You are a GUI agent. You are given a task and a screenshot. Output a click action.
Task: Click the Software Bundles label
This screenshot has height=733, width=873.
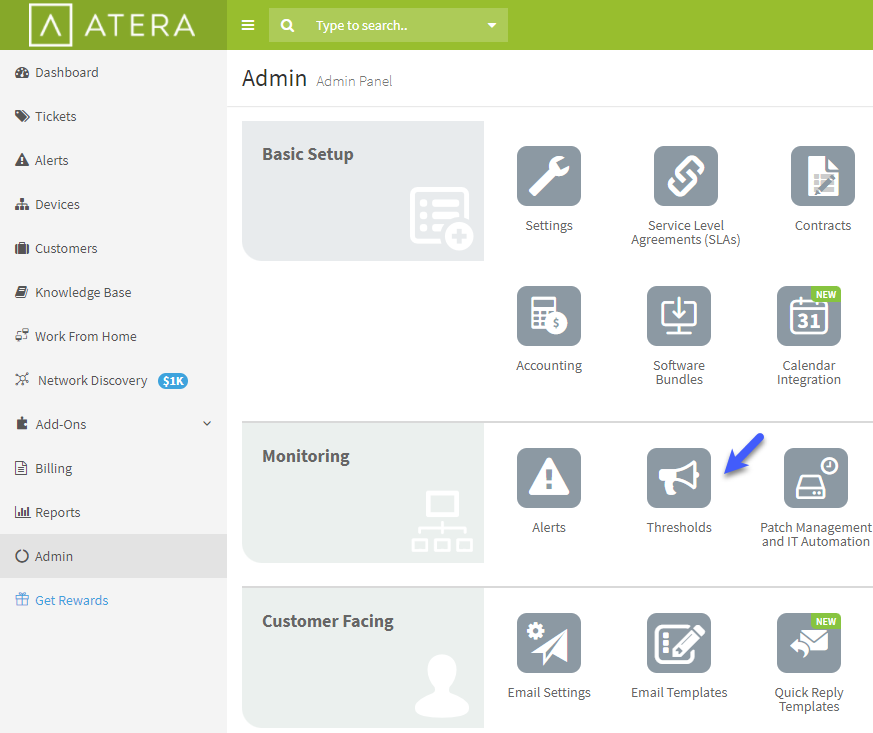point(679,372)
